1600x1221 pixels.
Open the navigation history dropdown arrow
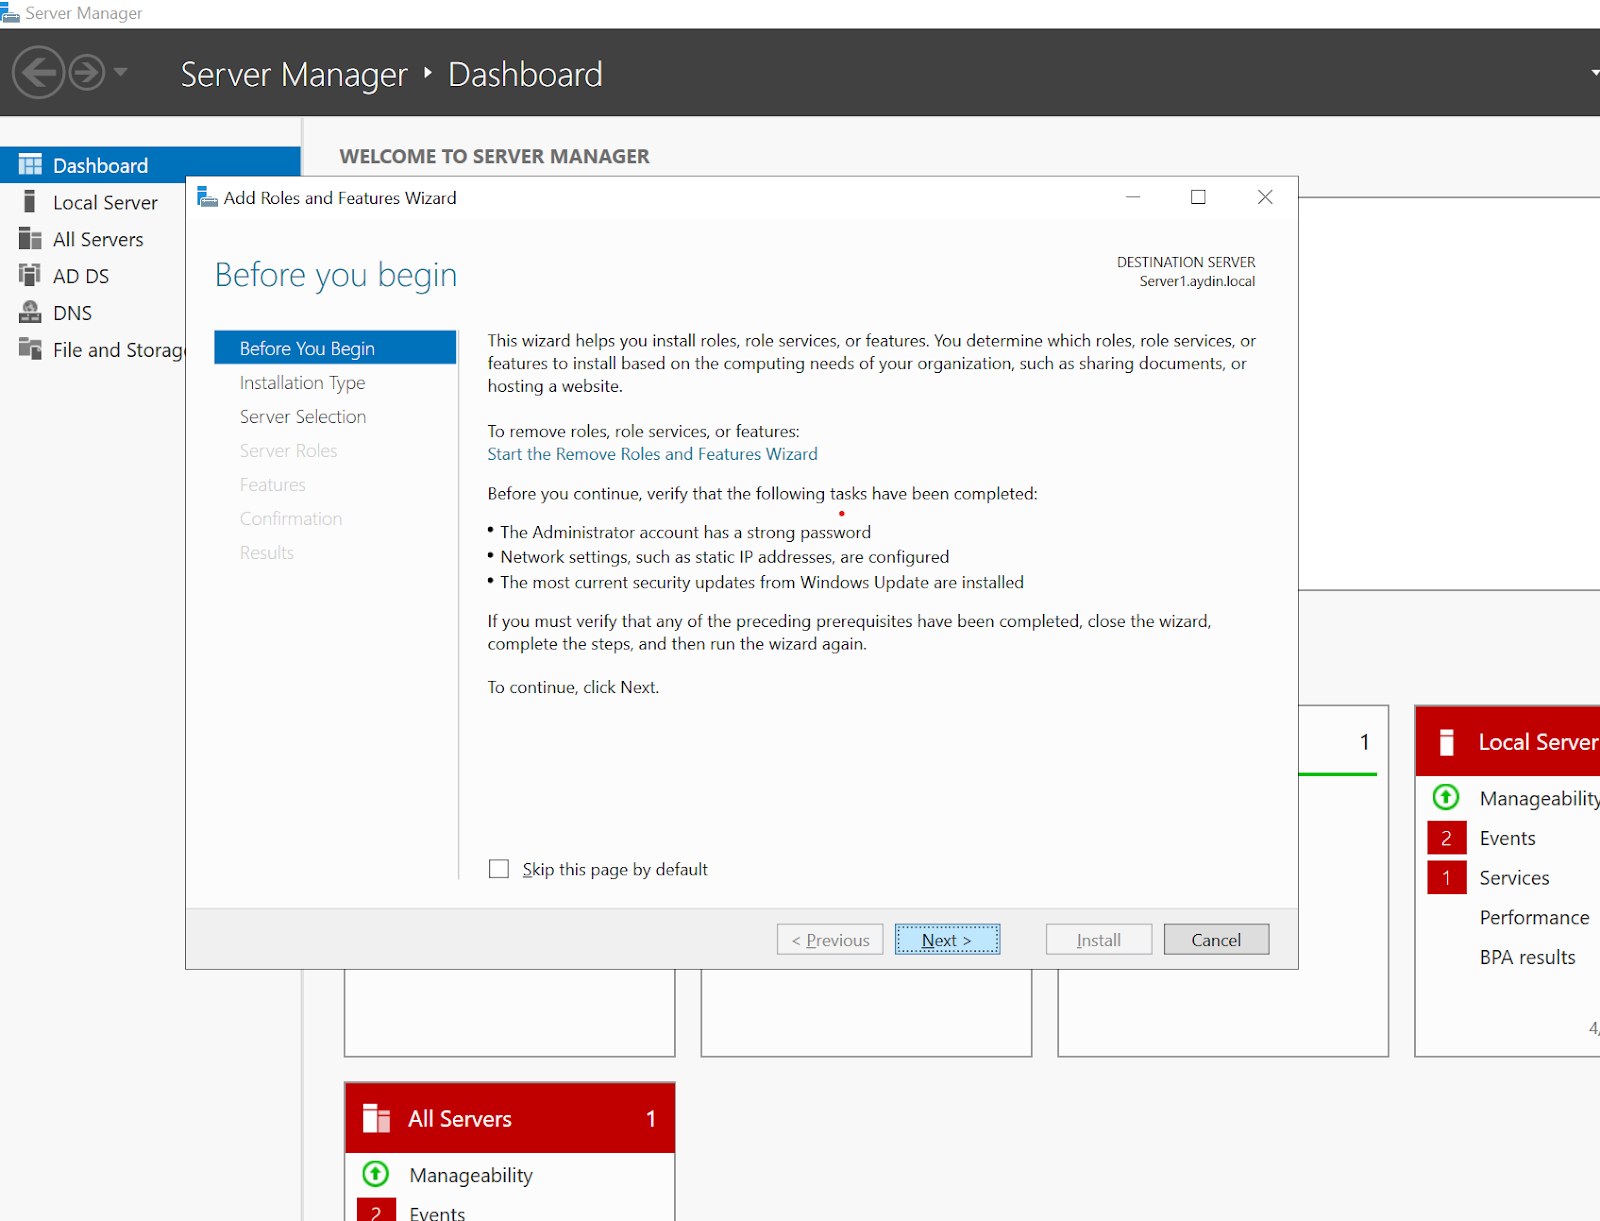[120, 72]
